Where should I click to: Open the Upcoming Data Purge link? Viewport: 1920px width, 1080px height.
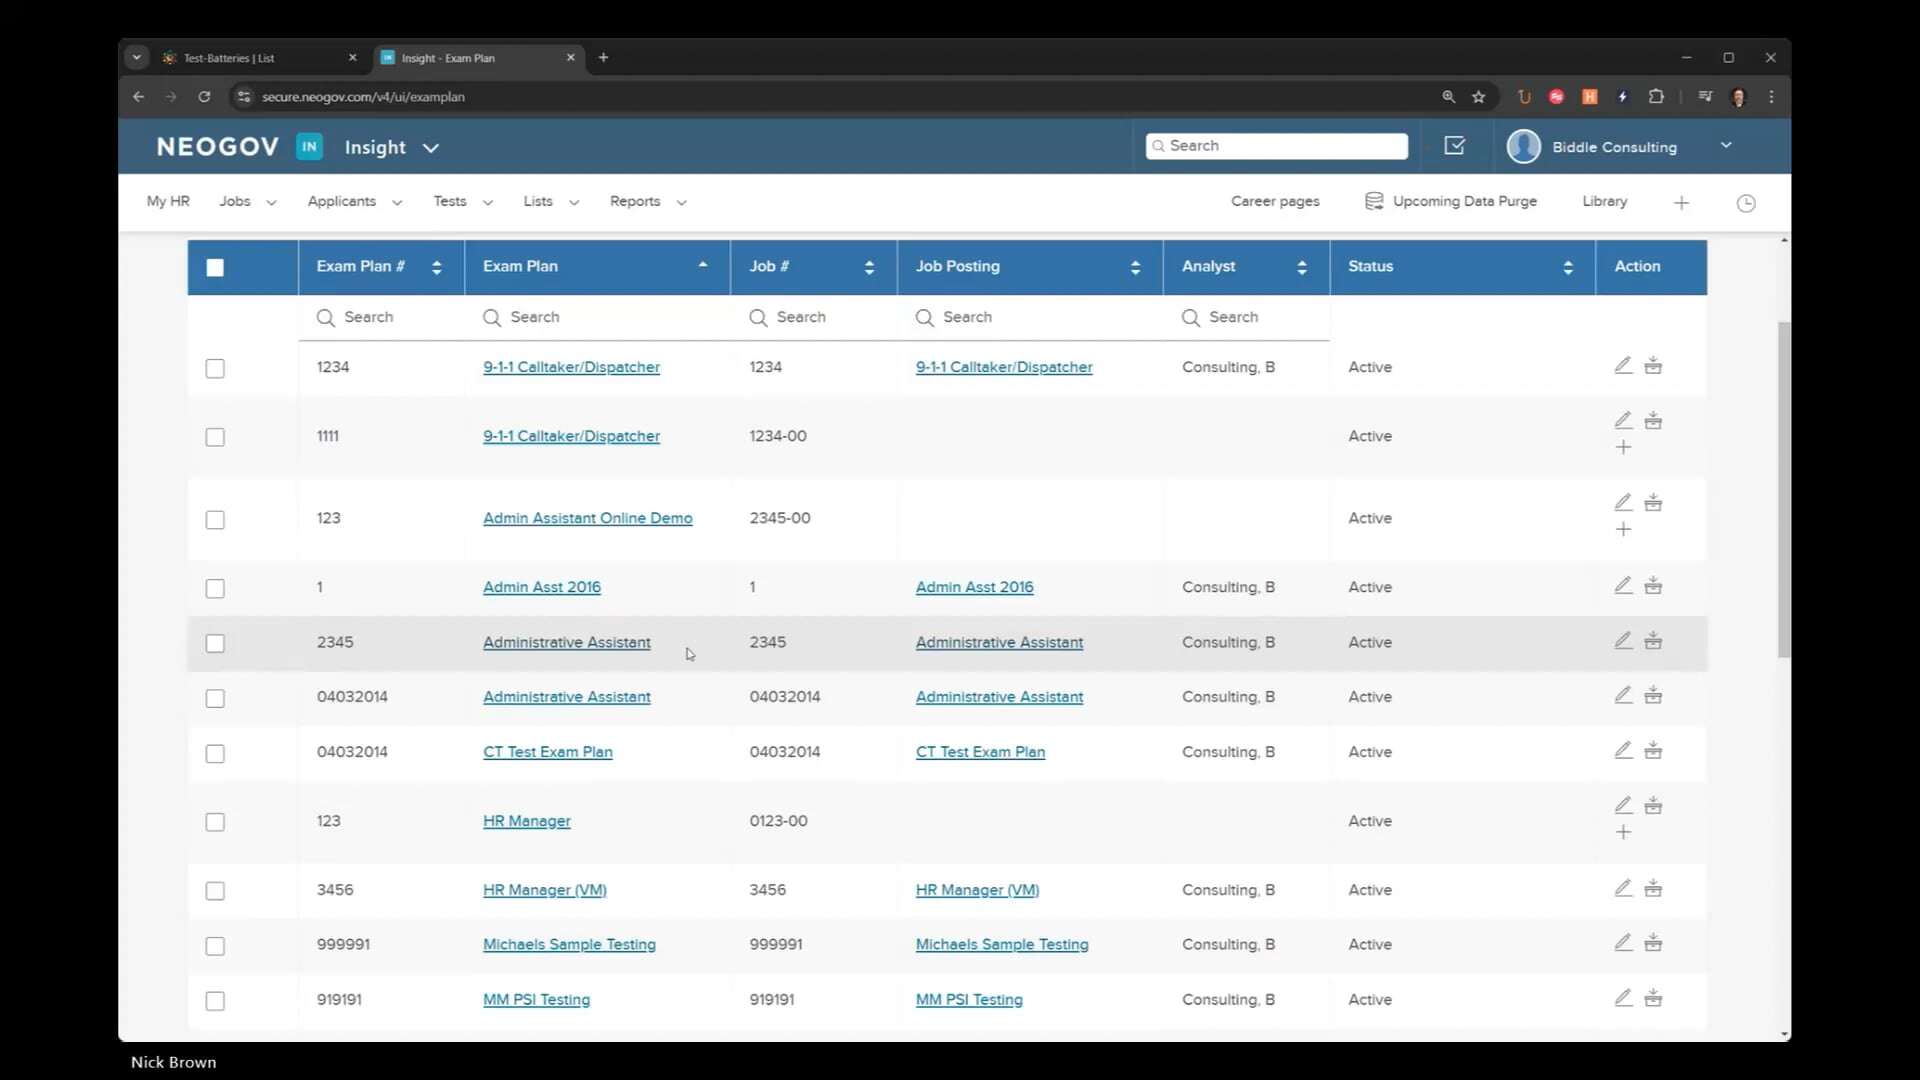[x=1463, y=202]
